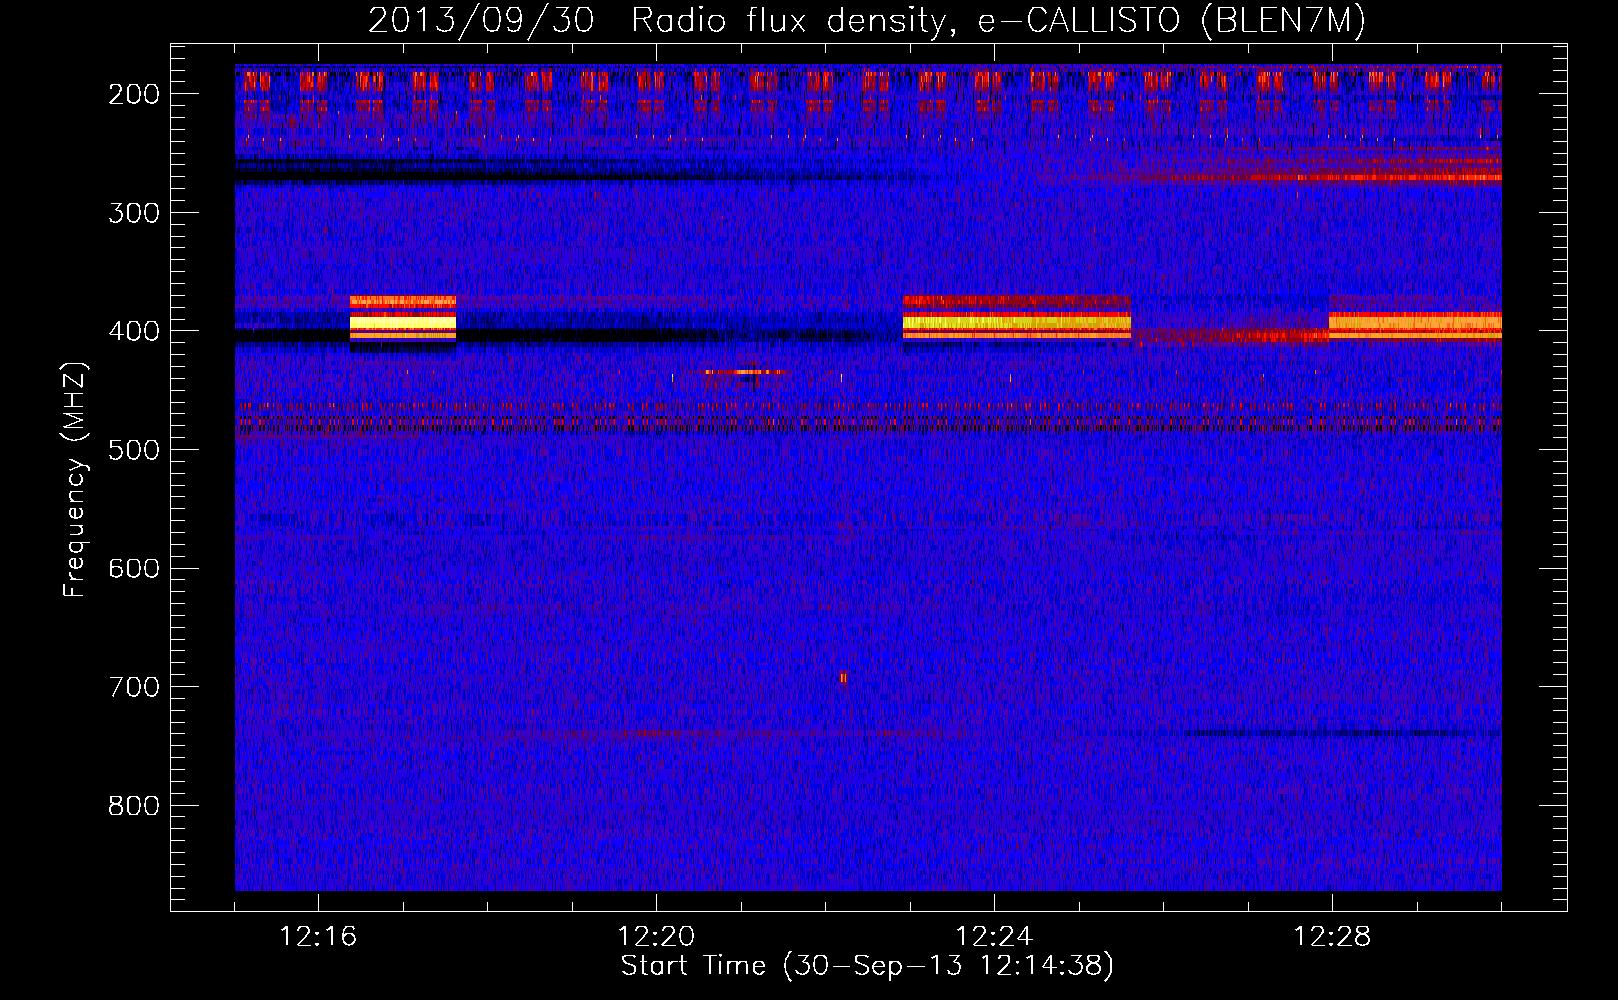Image resolution: width=1618 pixels, height=1000 pixels.
Task: Click the 700 frequency tick label
Action: 133,687
